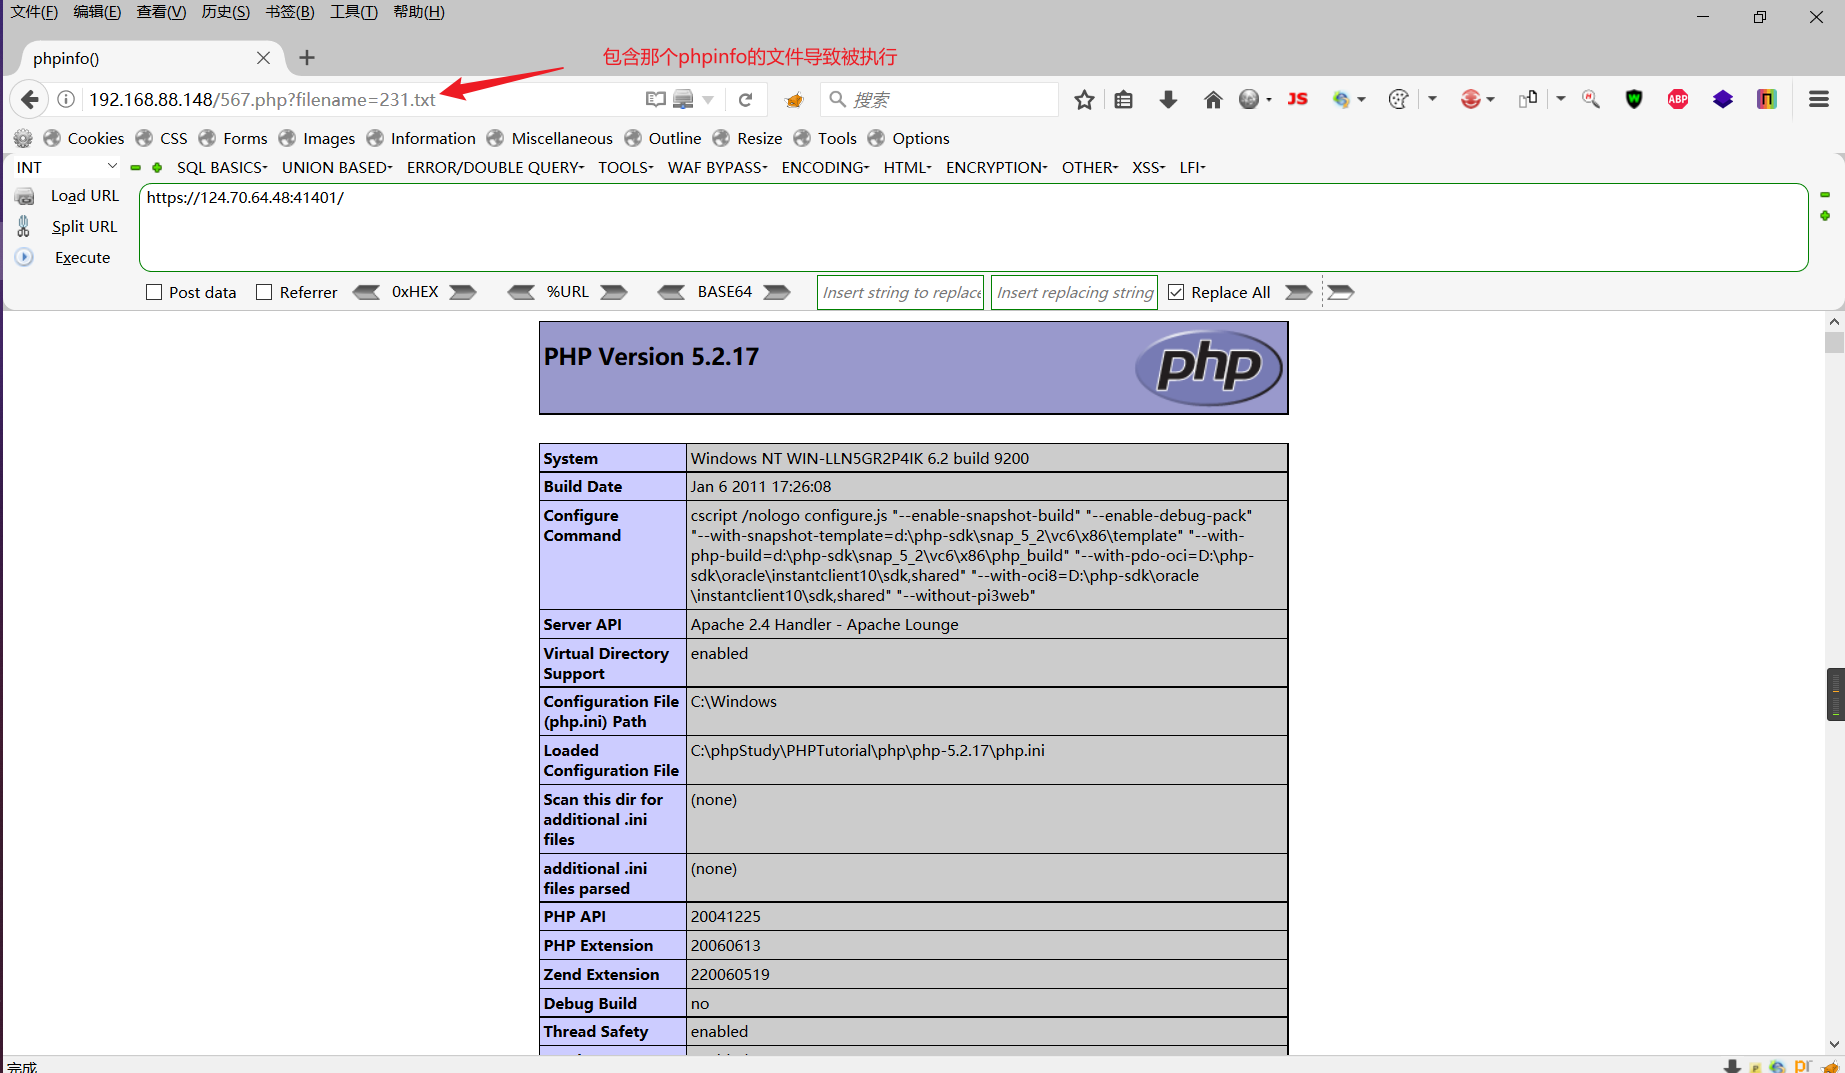
Task: Open the 帮助(H) menu
Action: 419,12
